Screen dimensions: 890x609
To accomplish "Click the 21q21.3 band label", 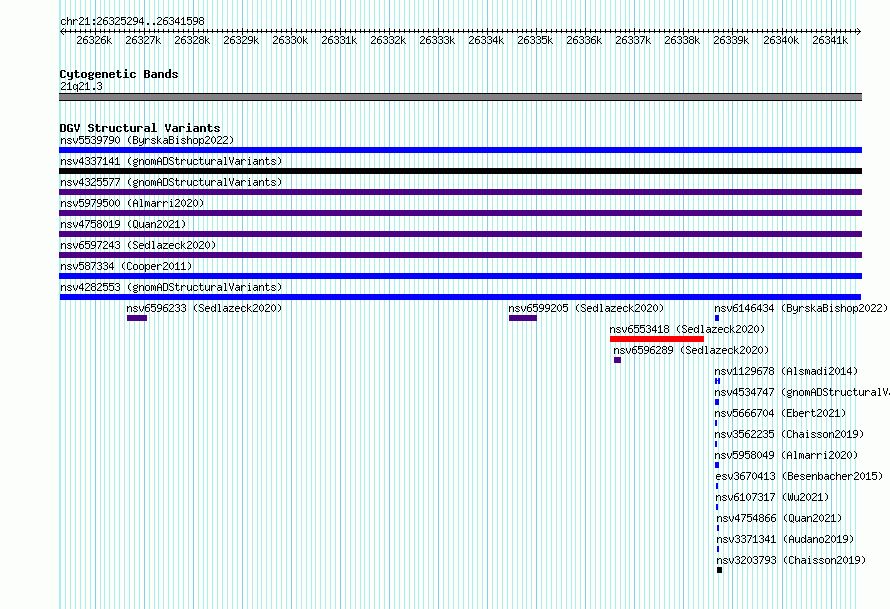I will coord(81,86).
